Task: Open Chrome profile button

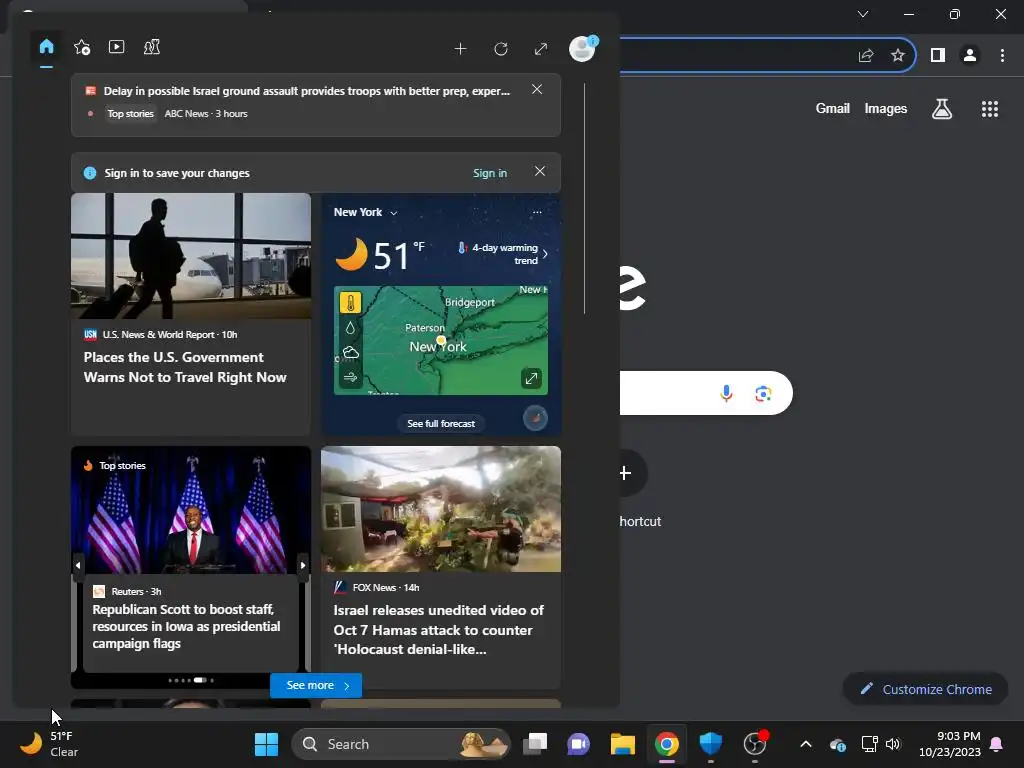Action: point(970,56)
